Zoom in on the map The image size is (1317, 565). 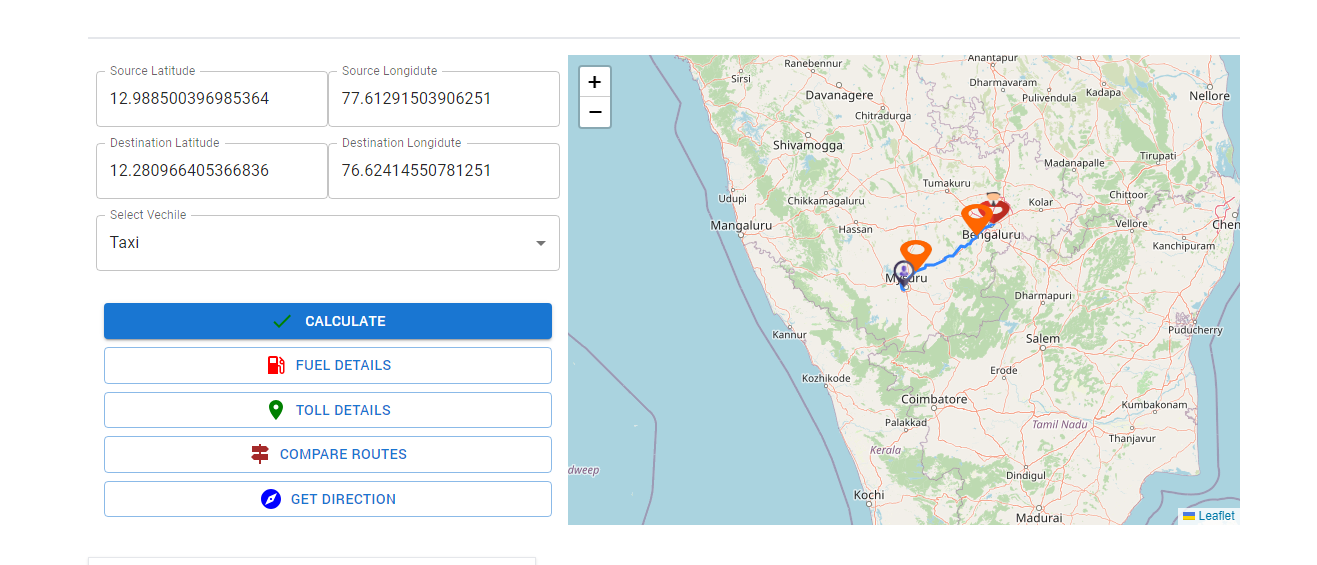[595, 82]
